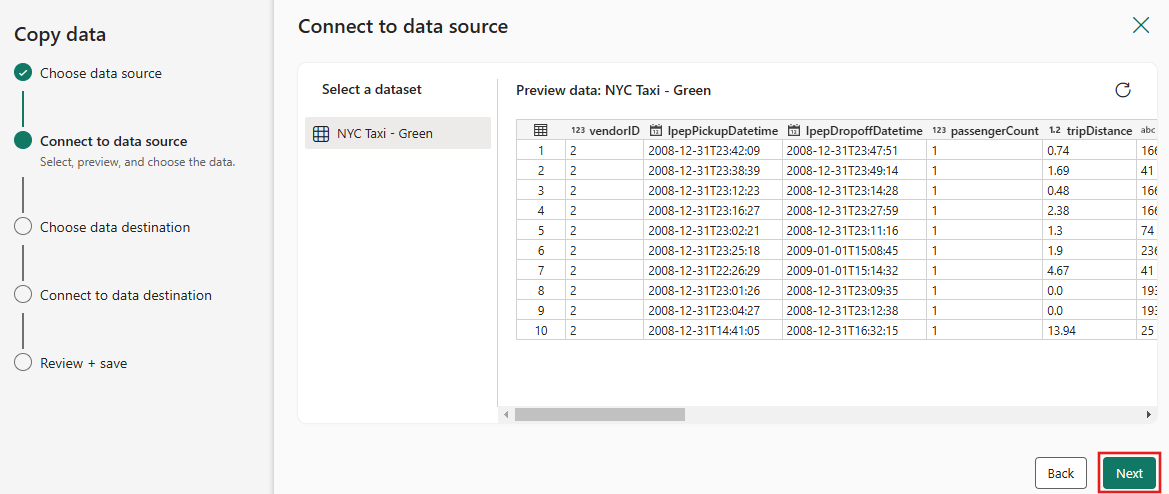1169x494 pixels.
Task: Open the Review + save step
Action: tap(83, 363)
